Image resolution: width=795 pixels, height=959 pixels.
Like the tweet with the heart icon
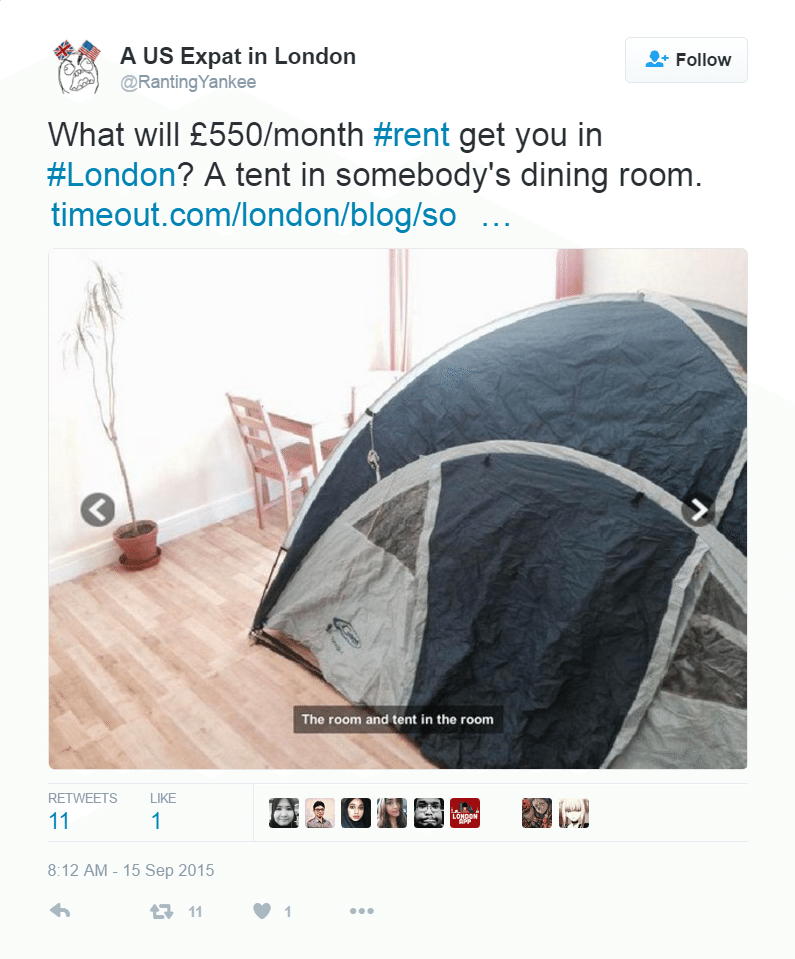[262, 911]
